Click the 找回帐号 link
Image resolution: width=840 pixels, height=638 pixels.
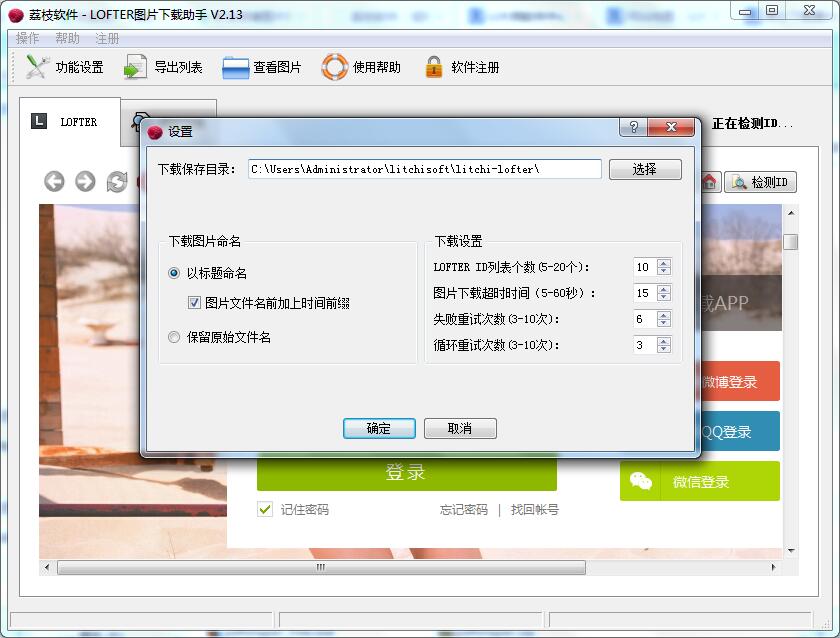[x=535, y=509]
